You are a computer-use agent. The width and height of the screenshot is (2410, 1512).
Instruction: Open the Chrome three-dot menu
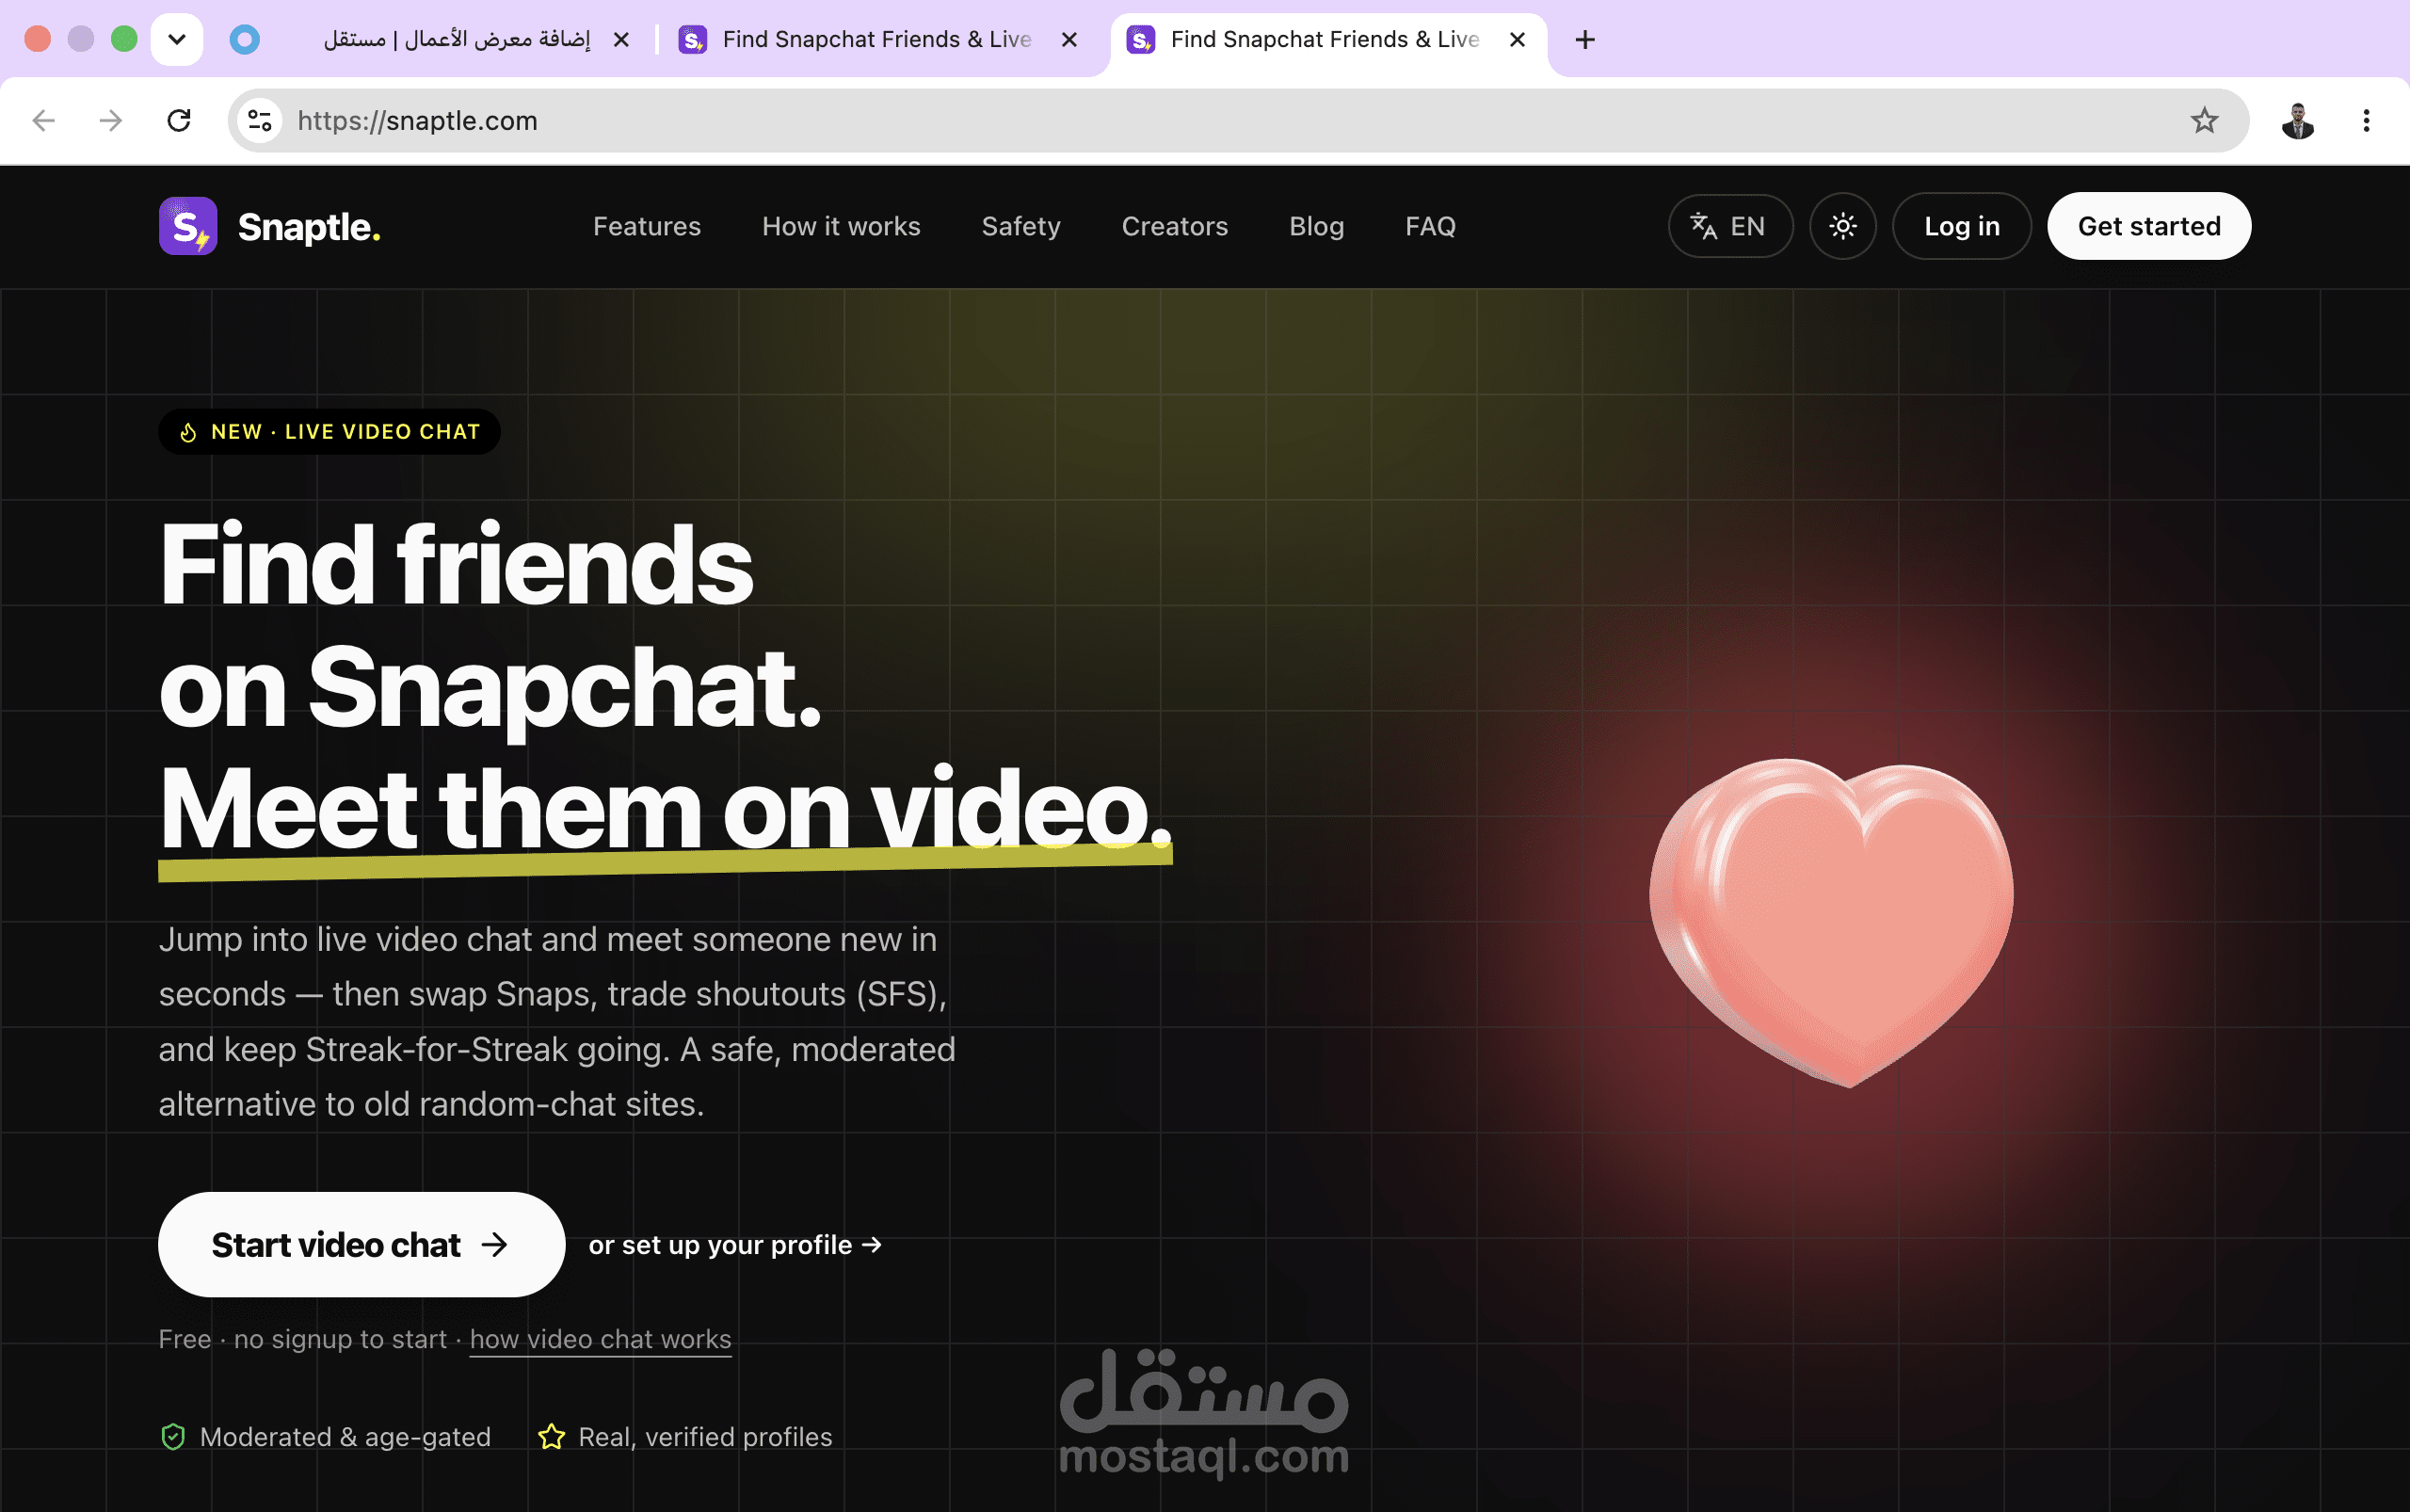click(x=2366, y=121)
